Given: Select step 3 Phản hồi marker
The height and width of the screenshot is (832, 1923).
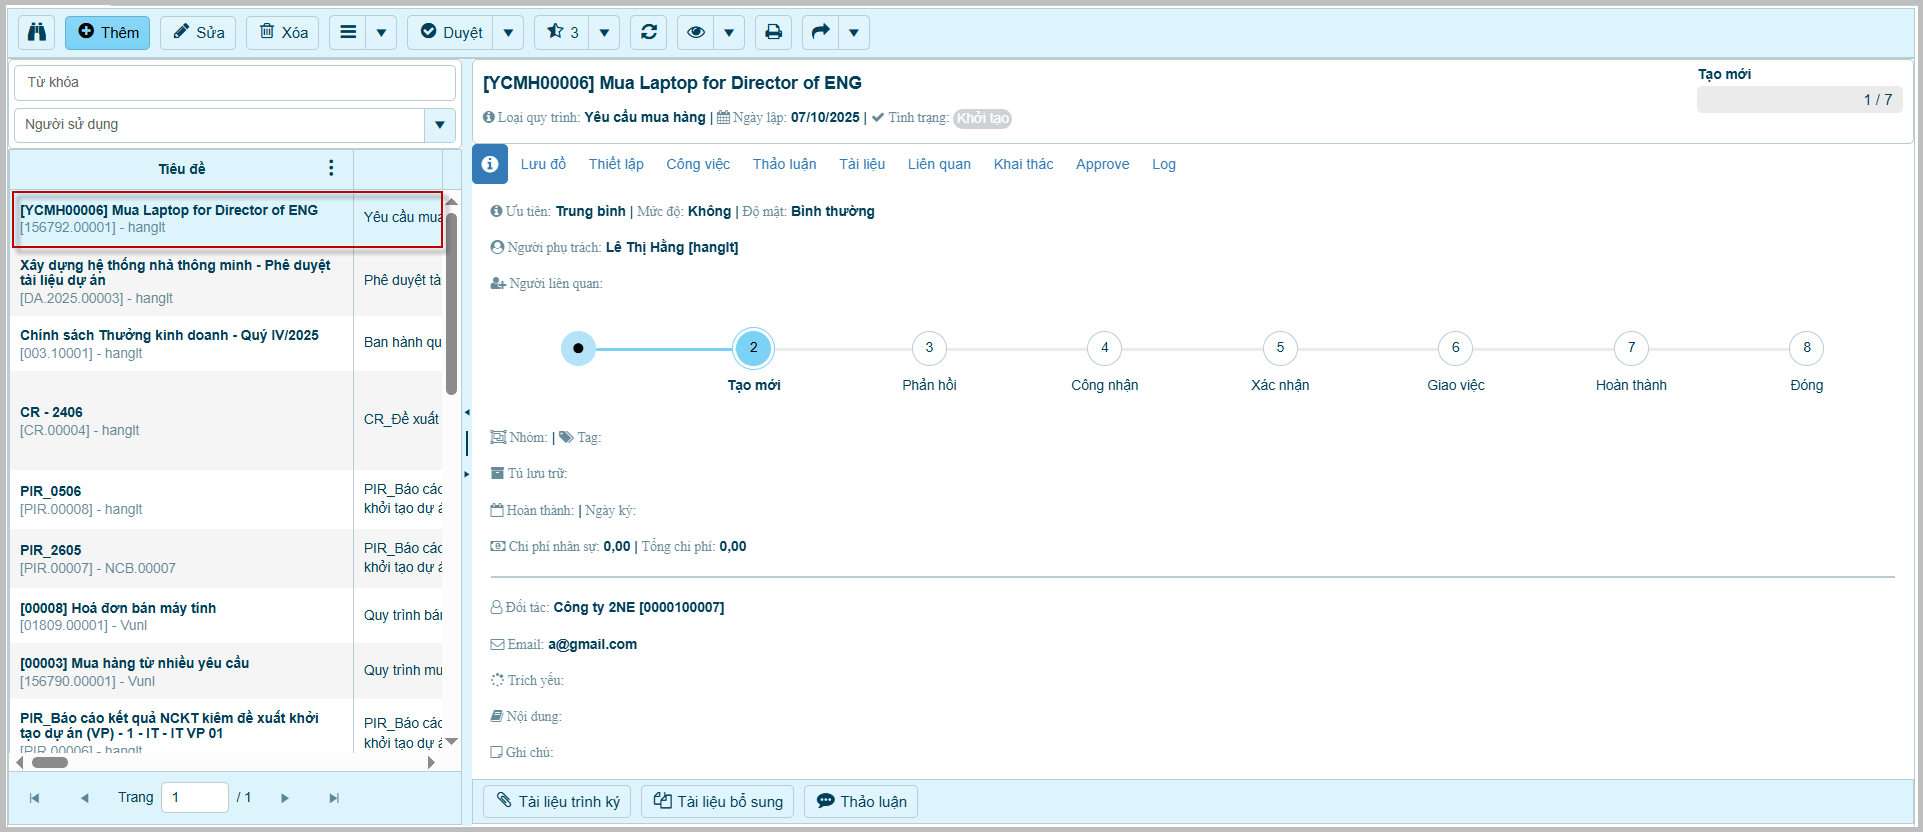Looking at the screenshot, I should tap(929, 348).
